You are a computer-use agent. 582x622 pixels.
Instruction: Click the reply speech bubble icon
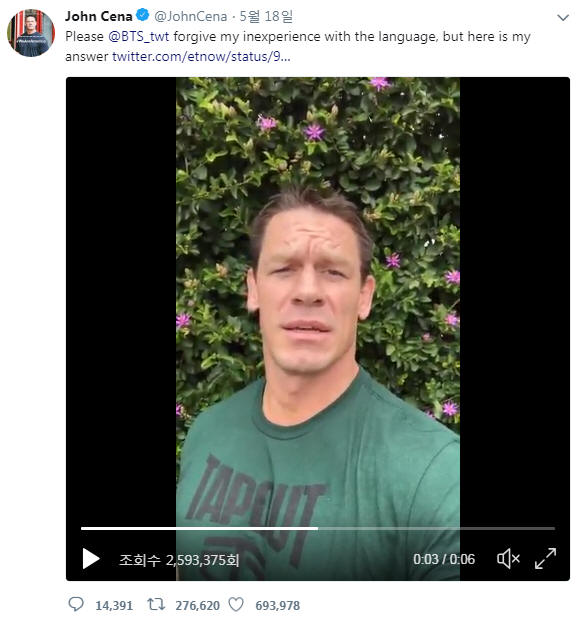point(76,605)
